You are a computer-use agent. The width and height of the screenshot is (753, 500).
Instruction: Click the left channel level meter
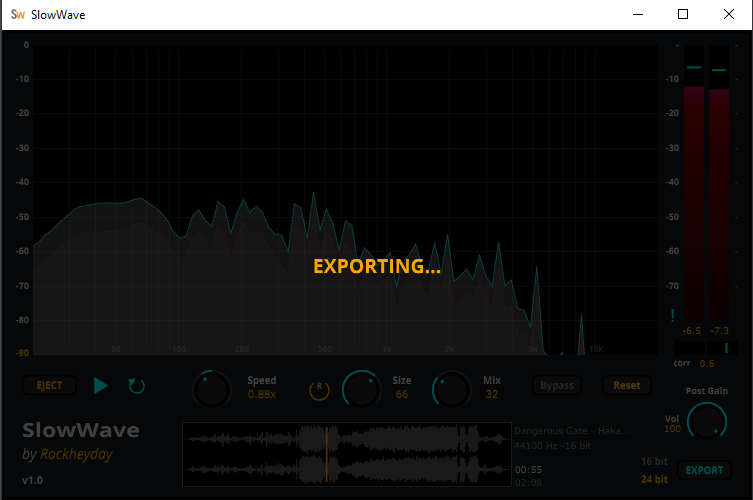point(693,183)
